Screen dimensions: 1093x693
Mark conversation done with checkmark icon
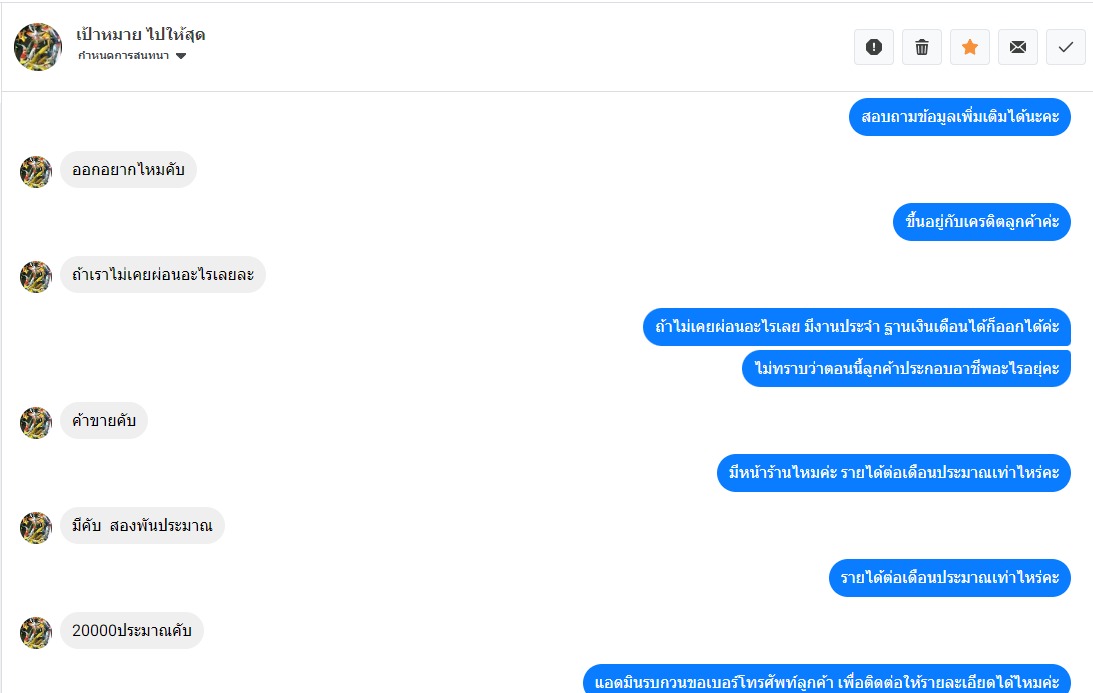tap(1066, 47)
